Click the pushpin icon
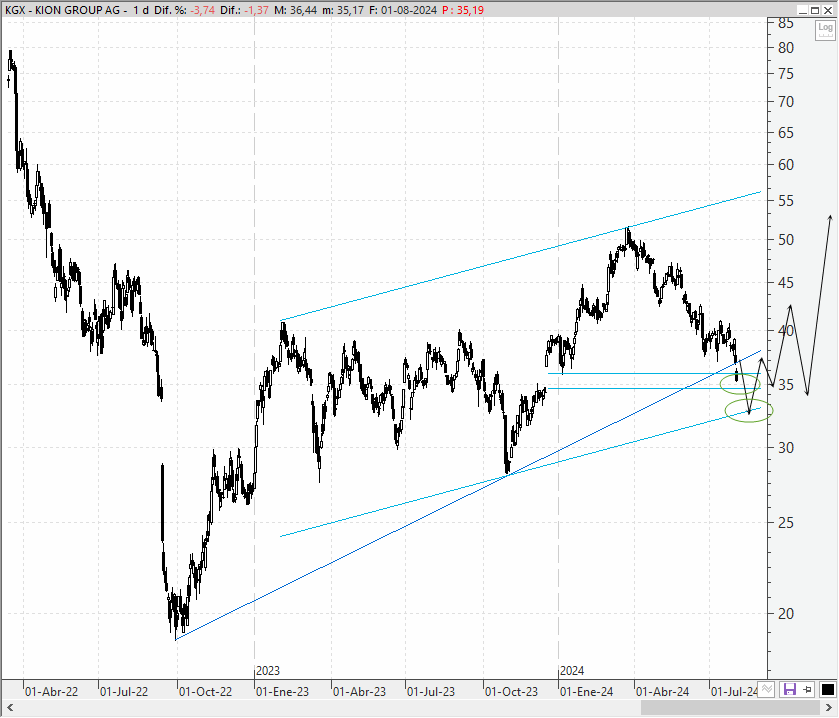The height and width of the screenshot is (718, 839). [808, 690]
